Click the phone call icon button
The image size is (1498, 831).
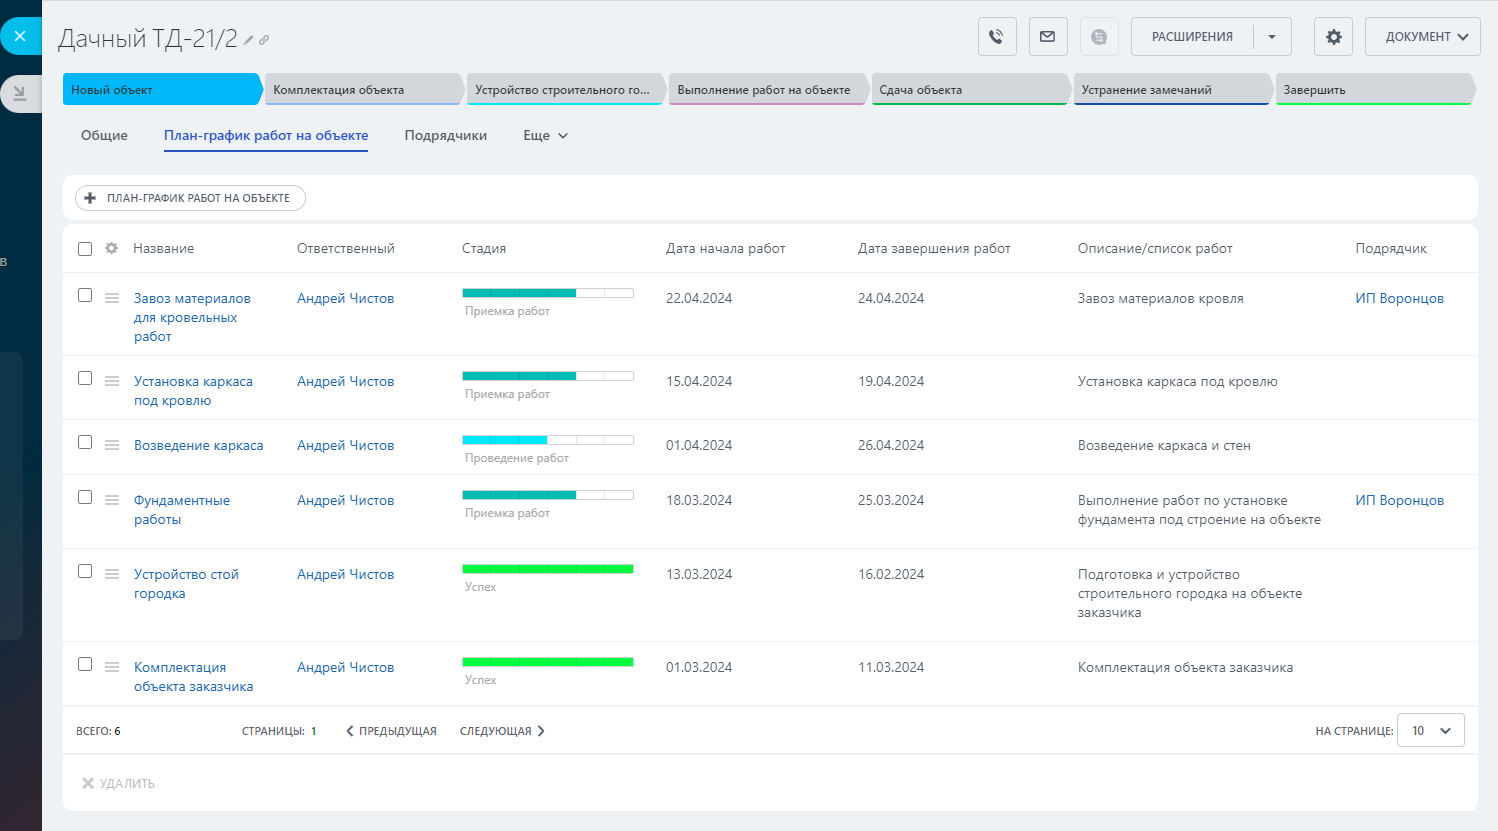pyautogui.click(x=996, y=37)
